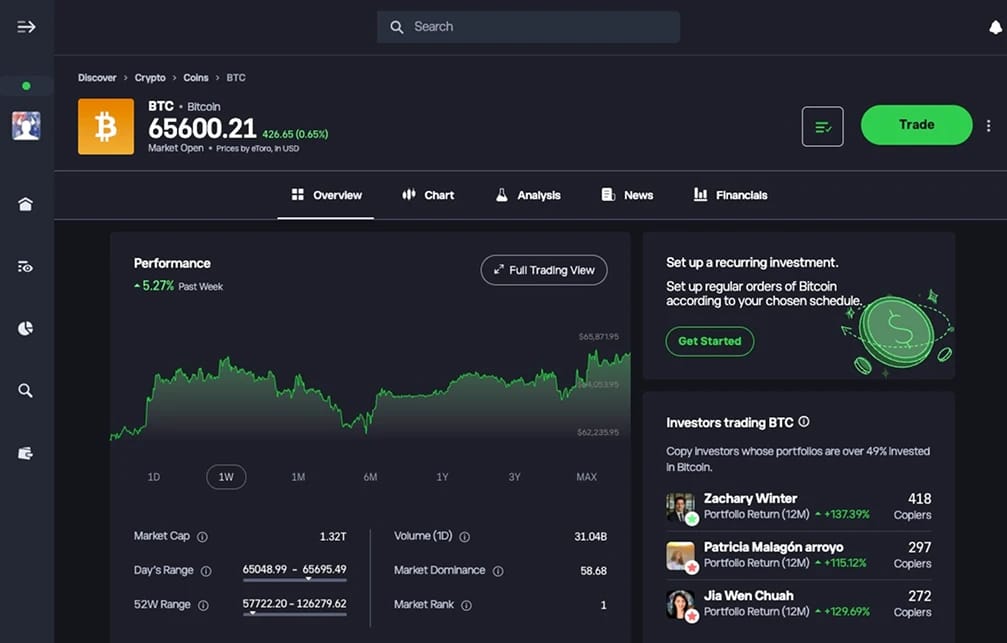Click the 52W Range indicator bar

pyautogui.click(x=295, y=614)
